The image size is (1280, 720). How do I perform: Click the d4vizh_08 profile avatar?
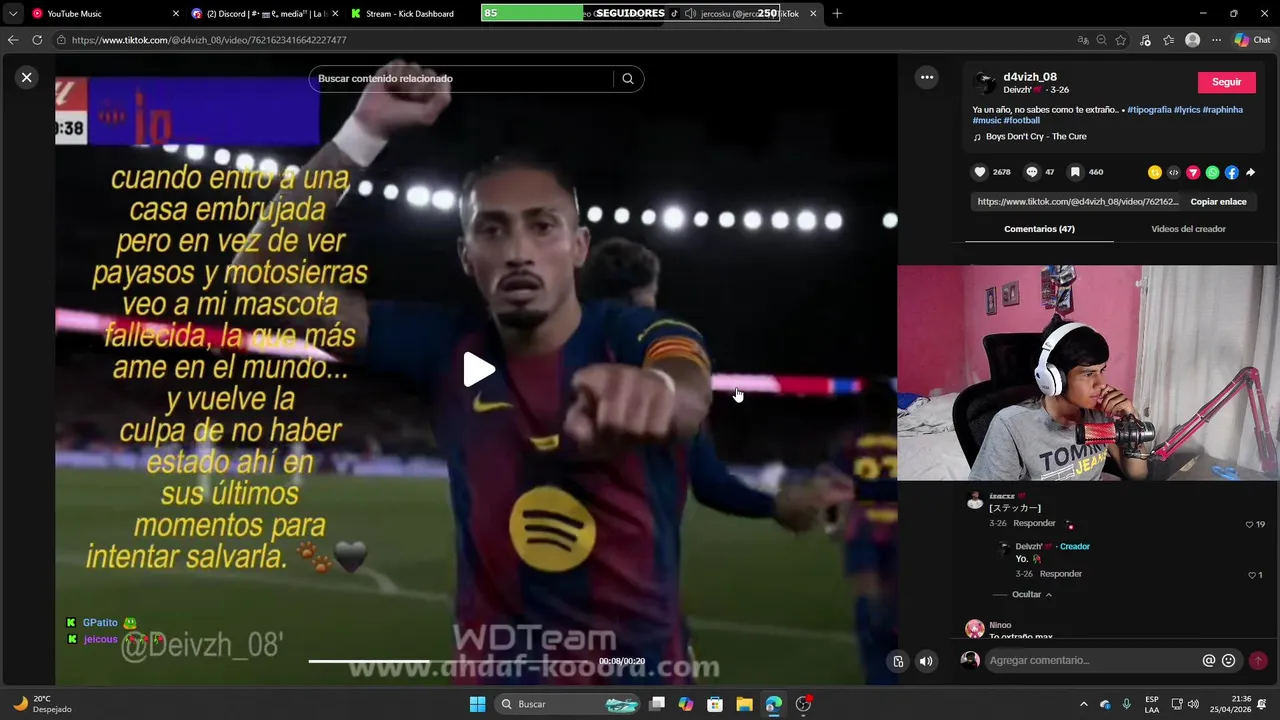(985, 83)
